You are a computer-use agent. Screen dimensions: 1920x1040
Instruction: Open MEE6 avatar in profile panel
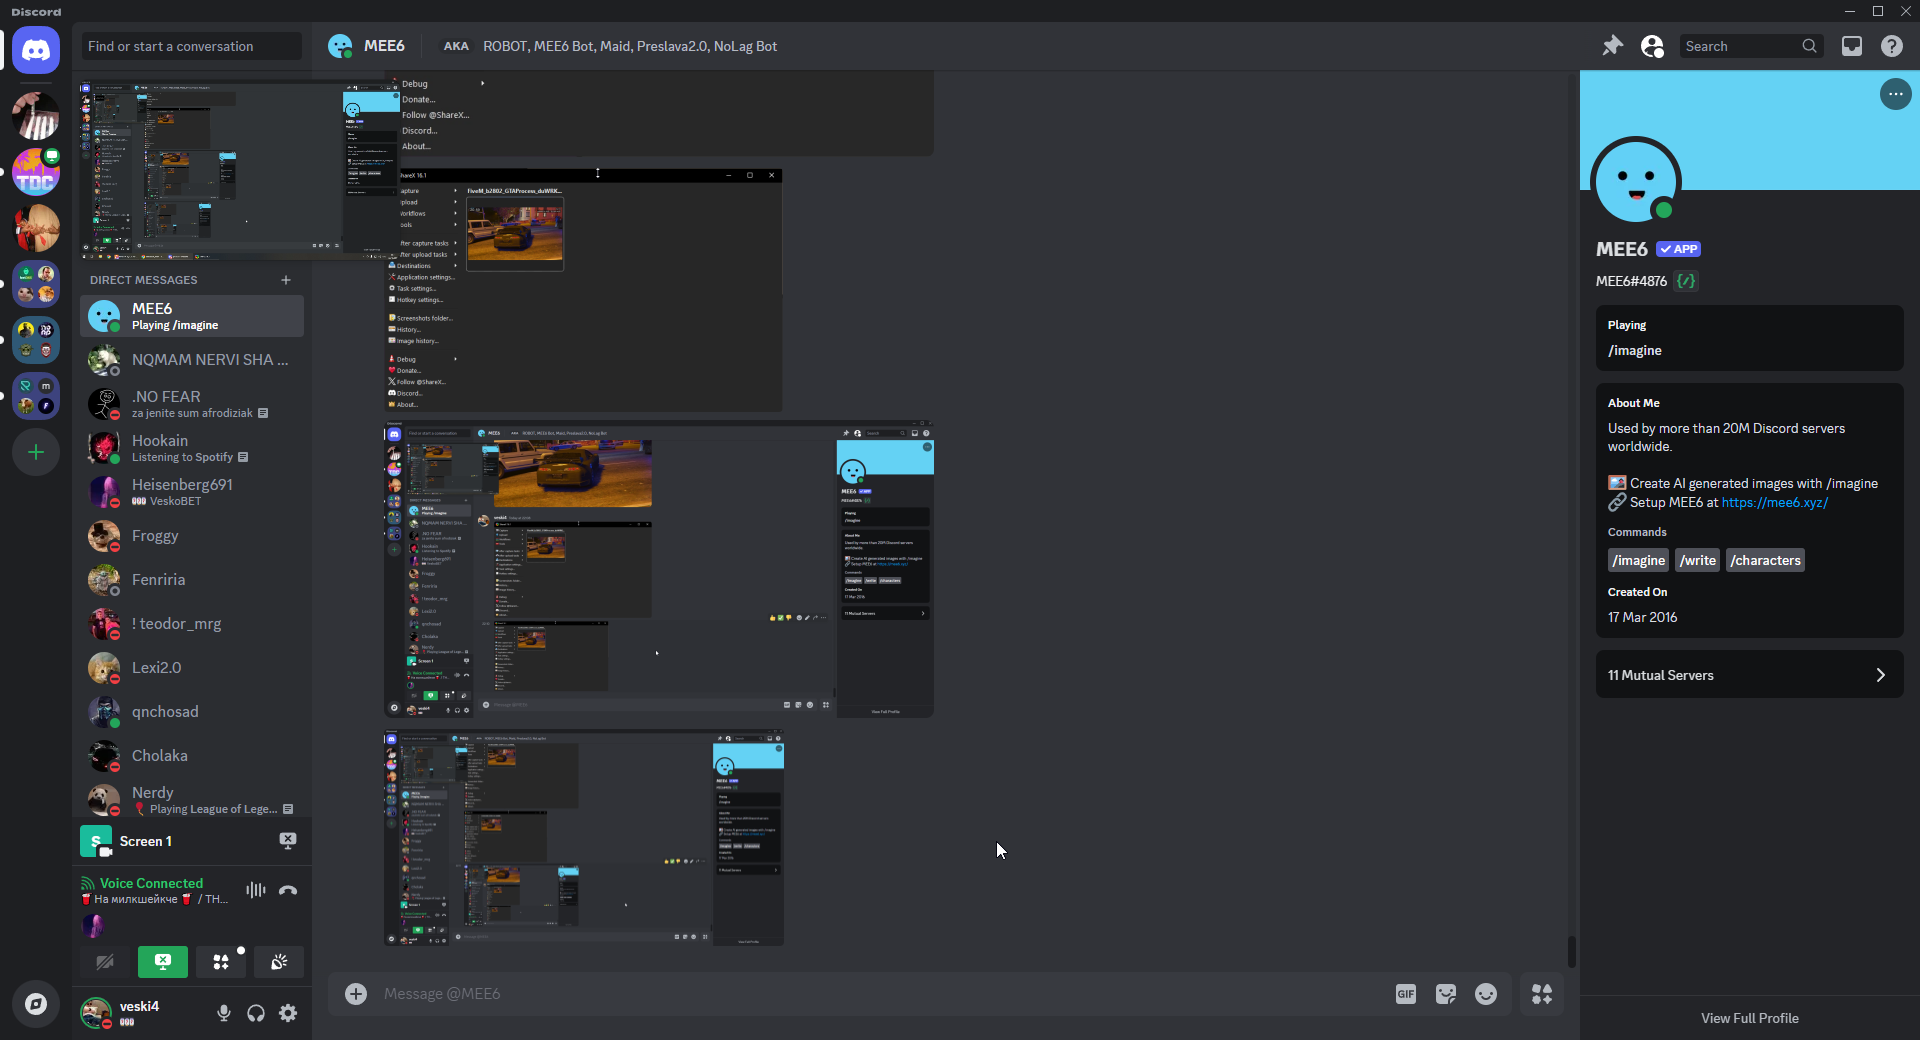pos(1636,181)
